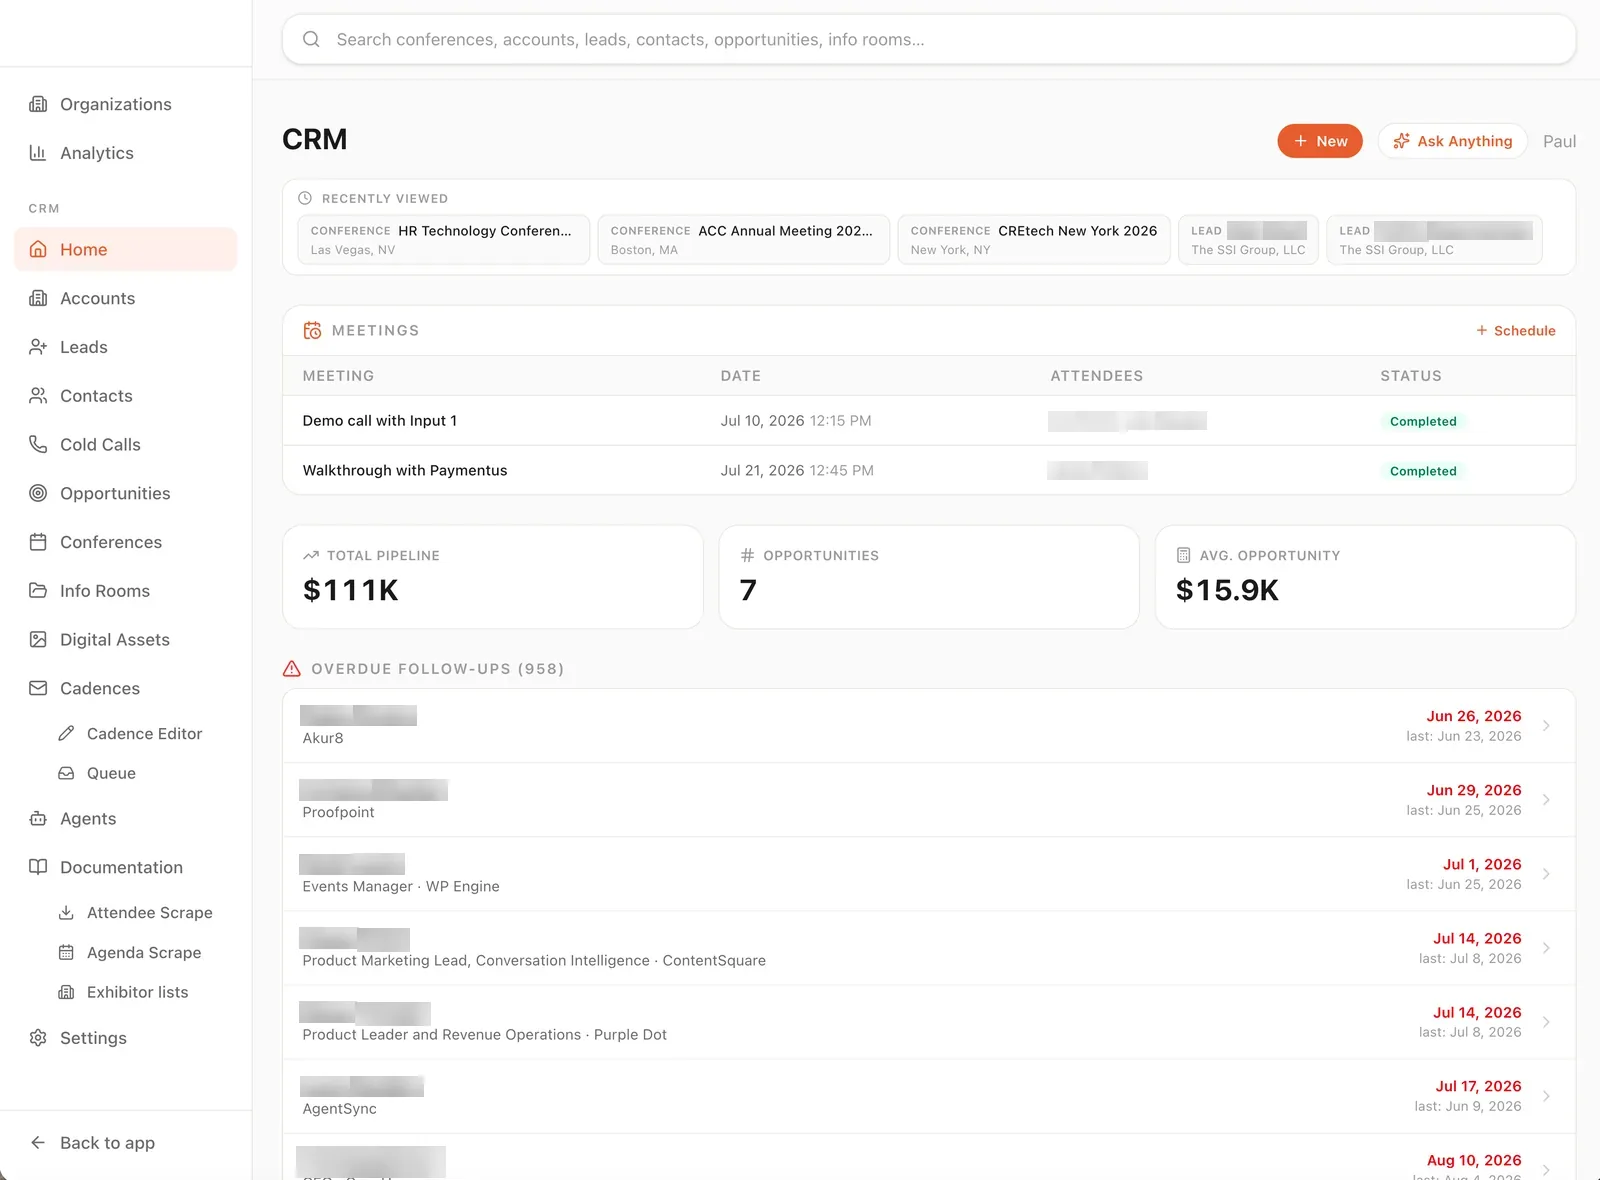The image size is (1600, 1180).
Task: Click the Contacts people icon
Action: pos(38,396)
